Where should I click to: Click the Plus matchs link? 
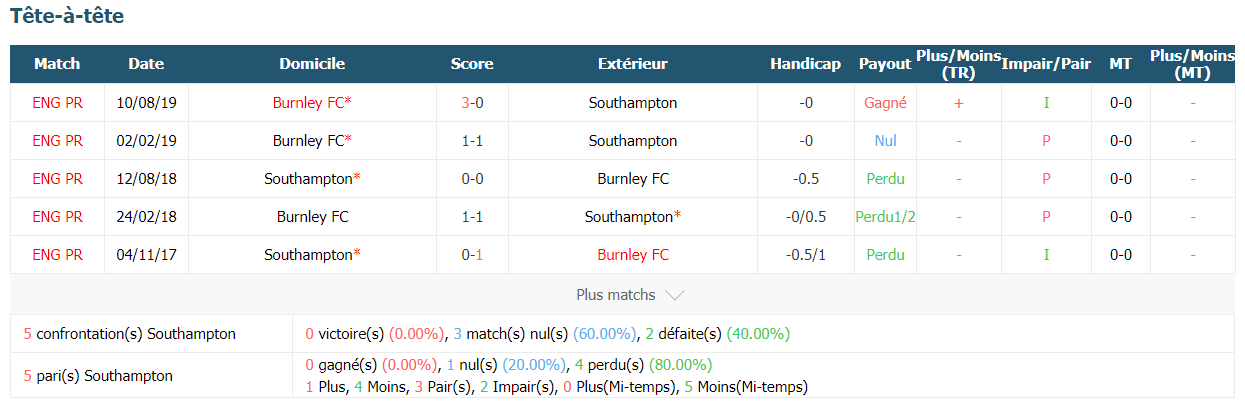coord(616,295)
